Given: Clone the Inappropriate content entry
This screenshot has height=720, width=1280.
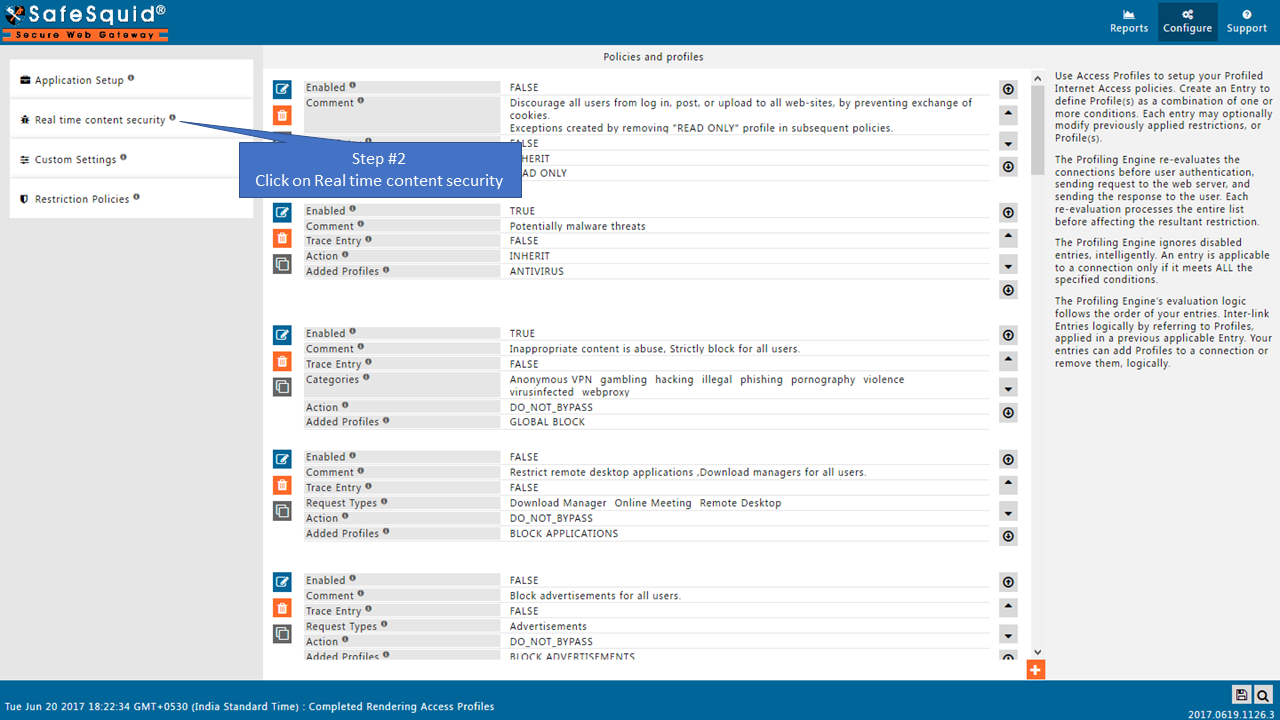Looking at the screenshot, I should [x=282, y=387].
